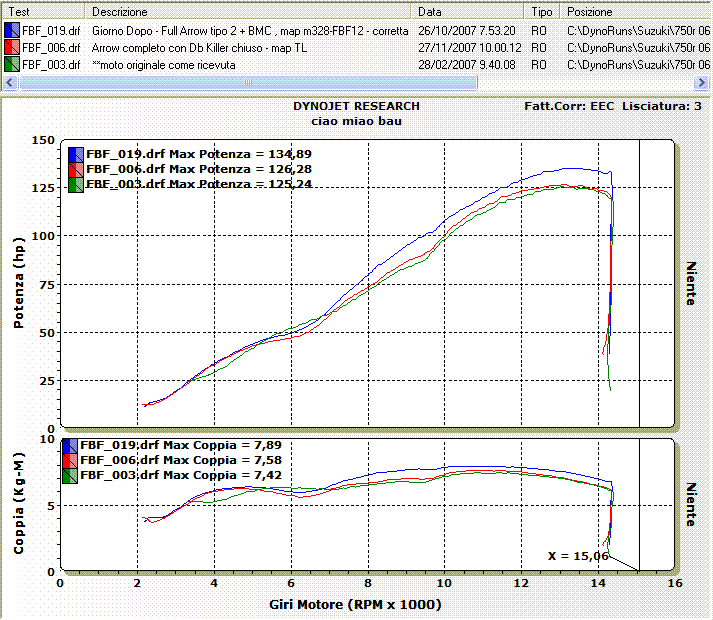Click red FBF_006 Max Potenza legend icon
Viewport: 713px width, 620px height.
tap(74, 169)
